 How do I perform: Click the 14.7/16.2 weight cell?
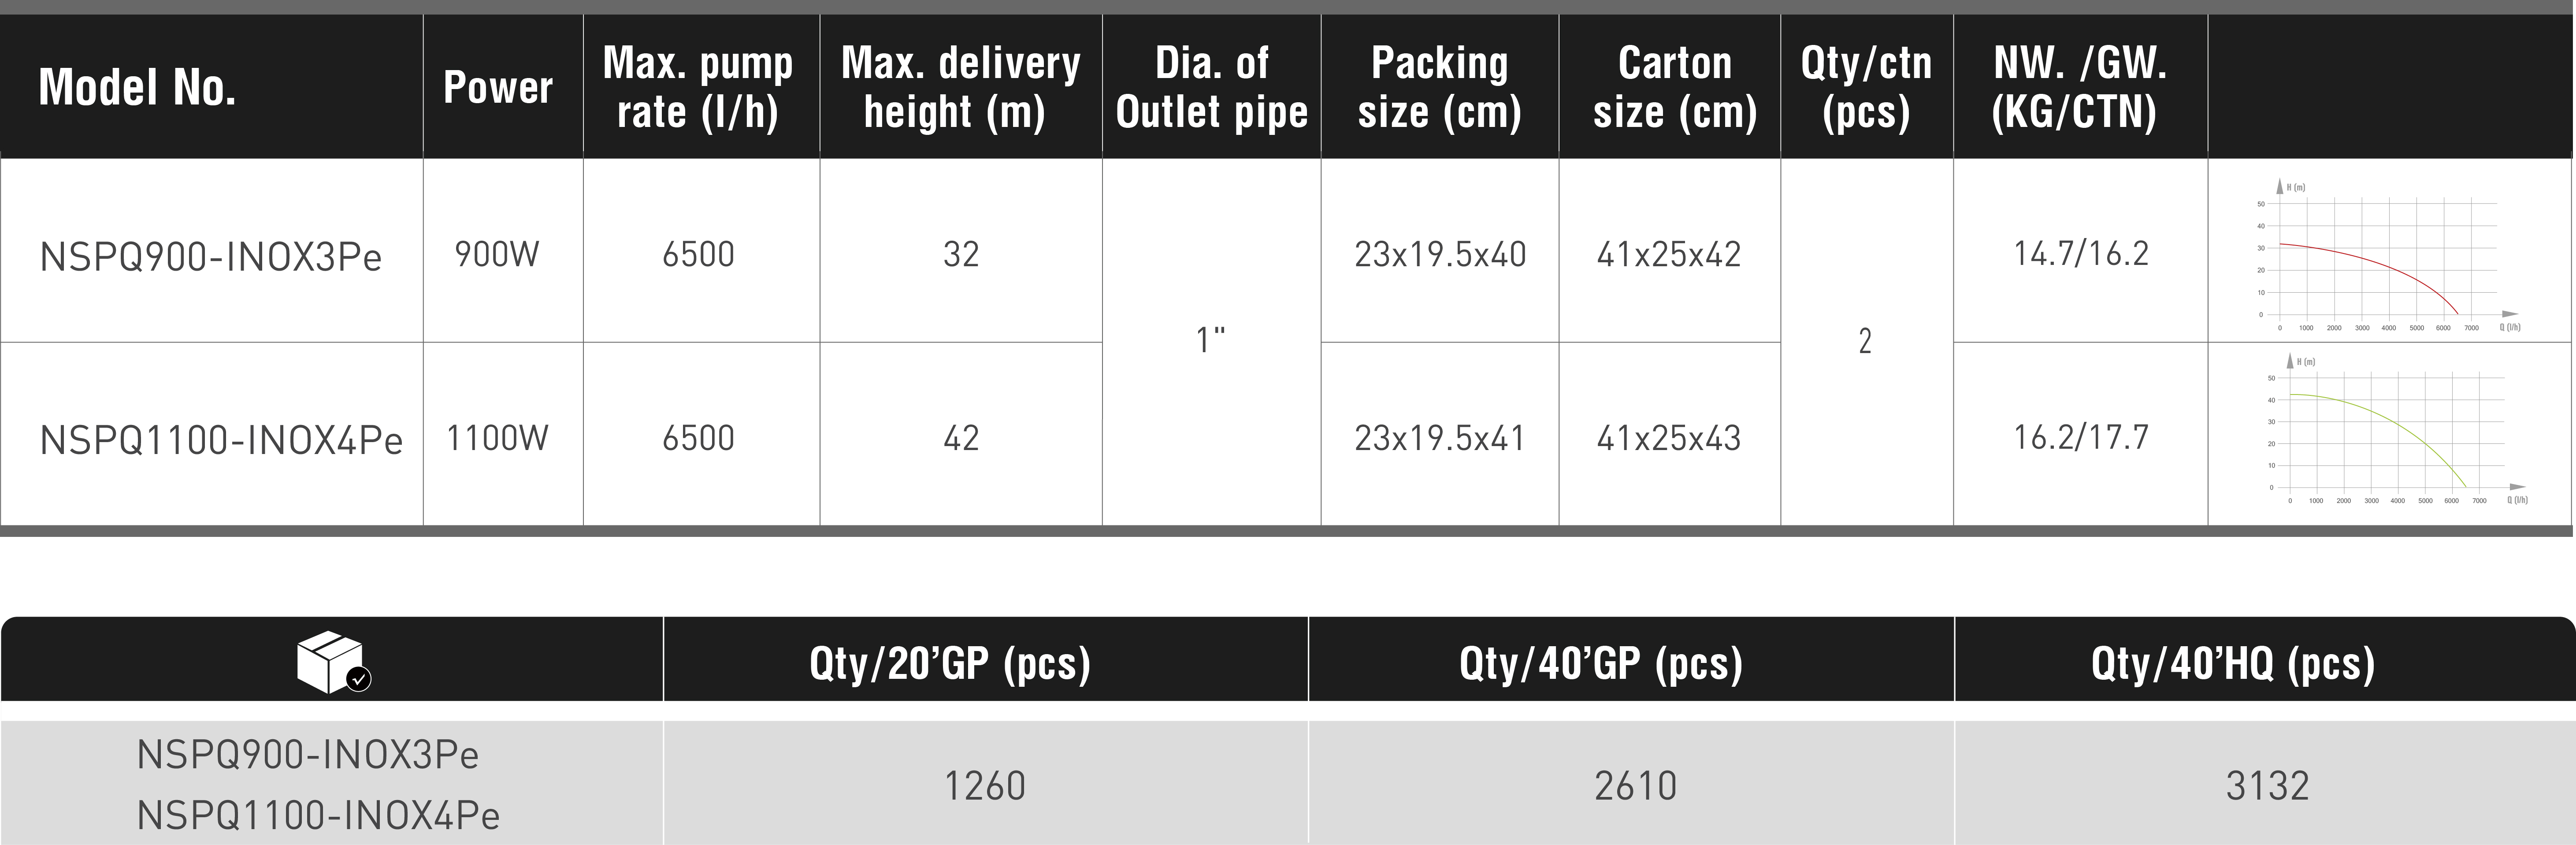tap(2080, 254)
